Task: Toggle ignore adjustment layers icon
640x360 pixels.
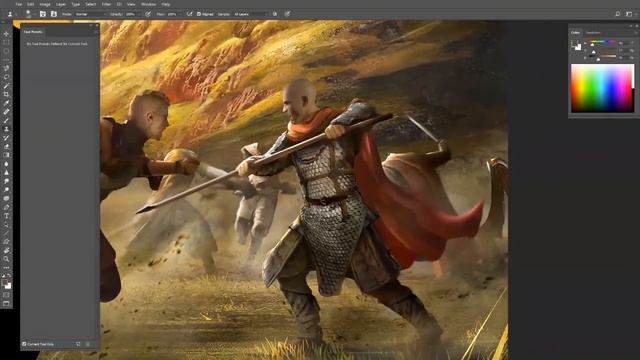Action: 275,14
